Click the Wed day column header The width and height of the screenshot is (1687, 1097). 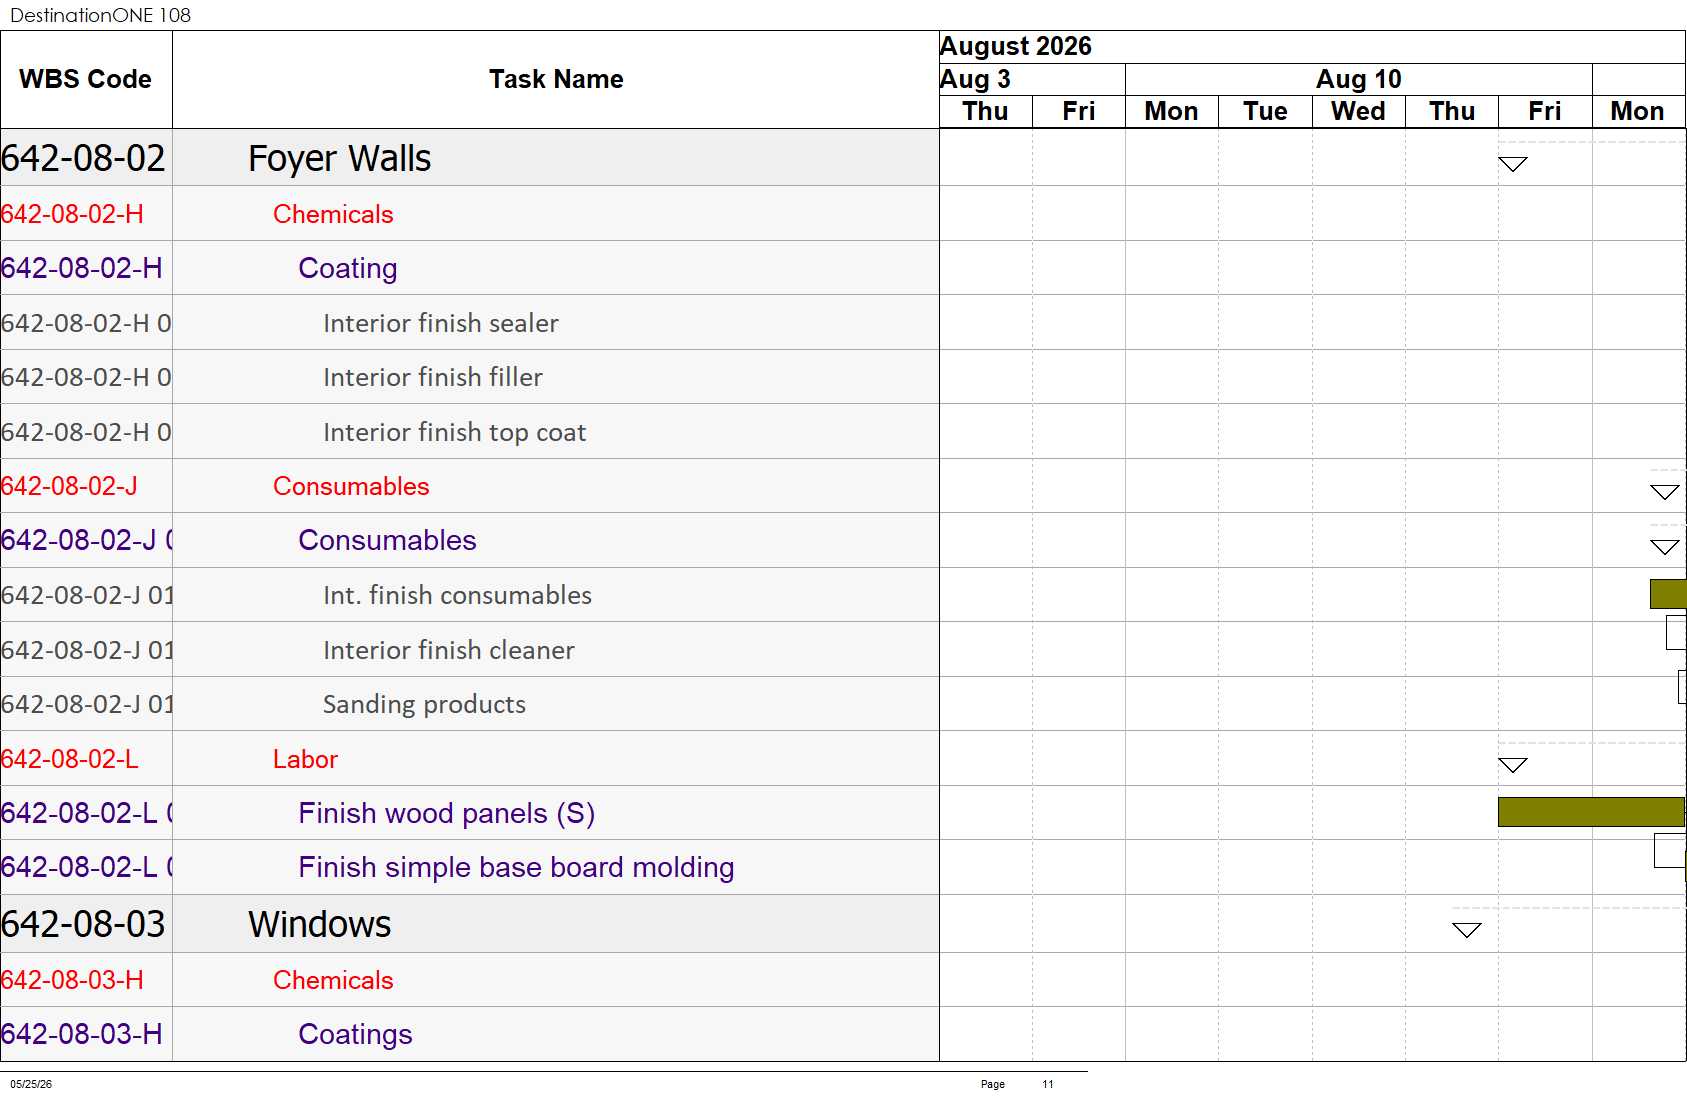click(x=1358, y=111)
